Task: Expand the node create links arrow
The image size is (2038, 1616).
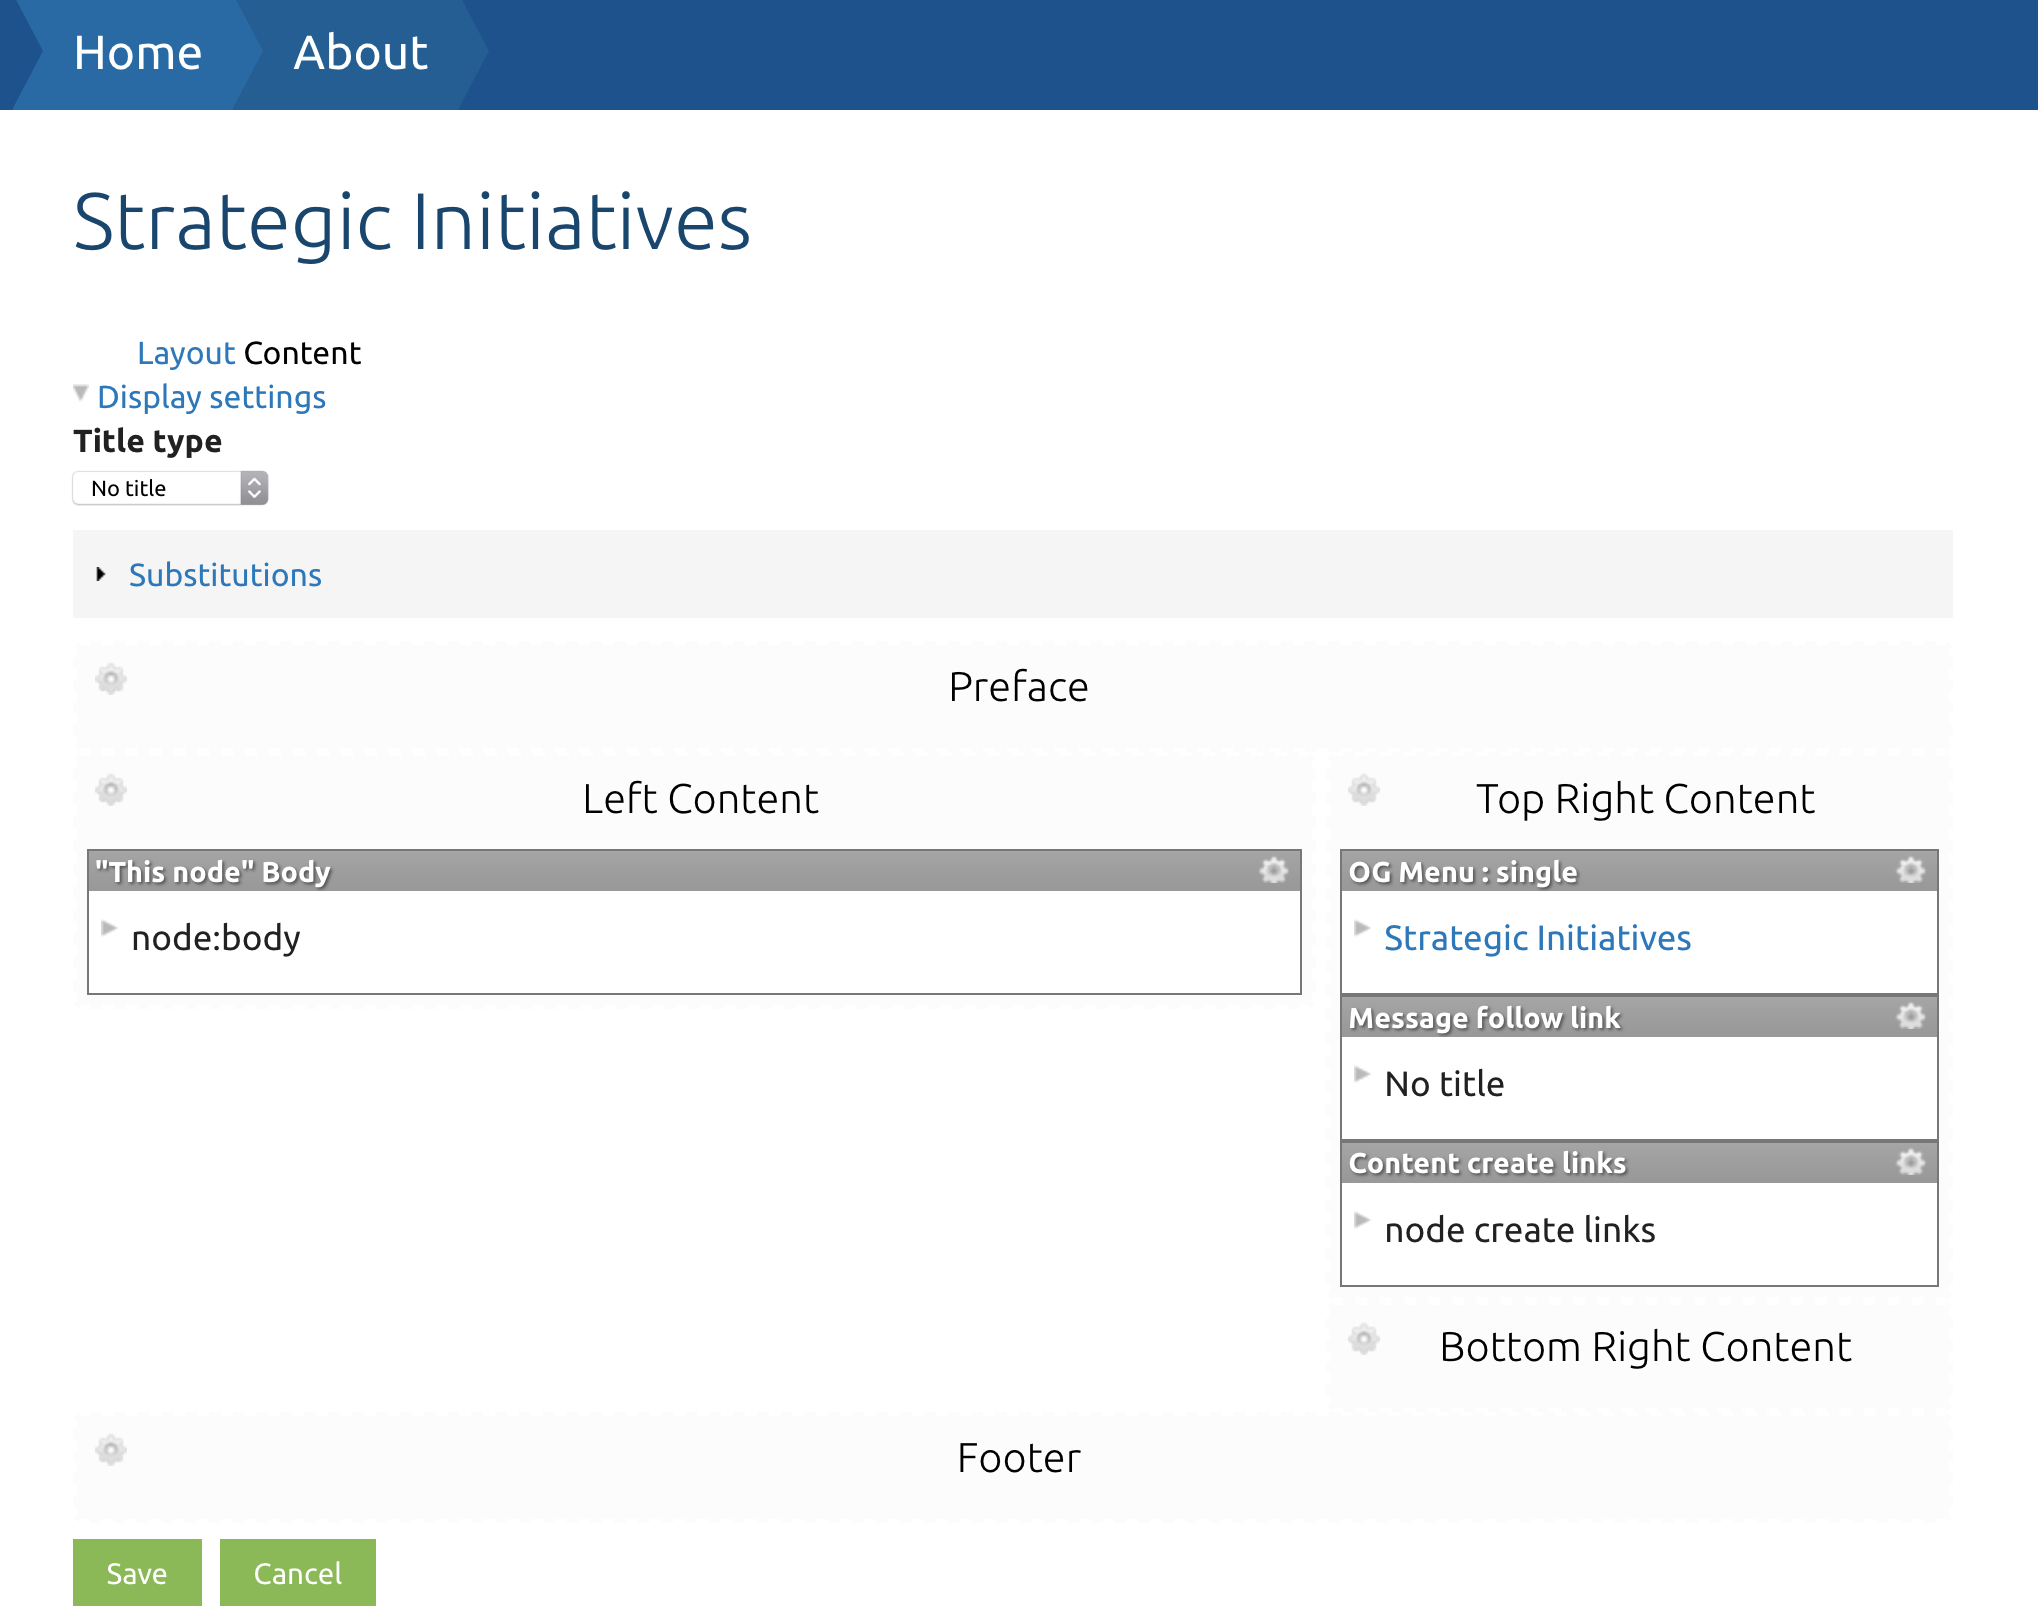Action: click(1361, 1220)
